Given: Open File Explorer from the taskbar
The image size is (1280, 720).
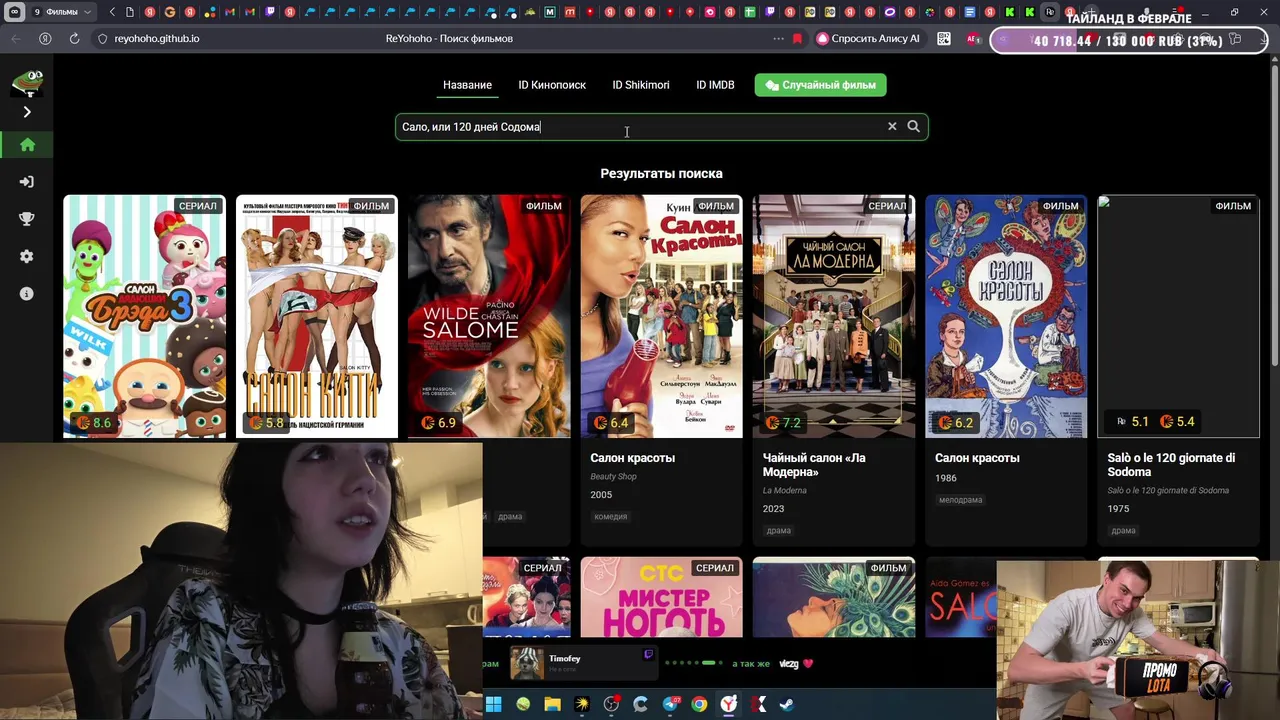Looking at the screenshot, I should tap(552, 704).
